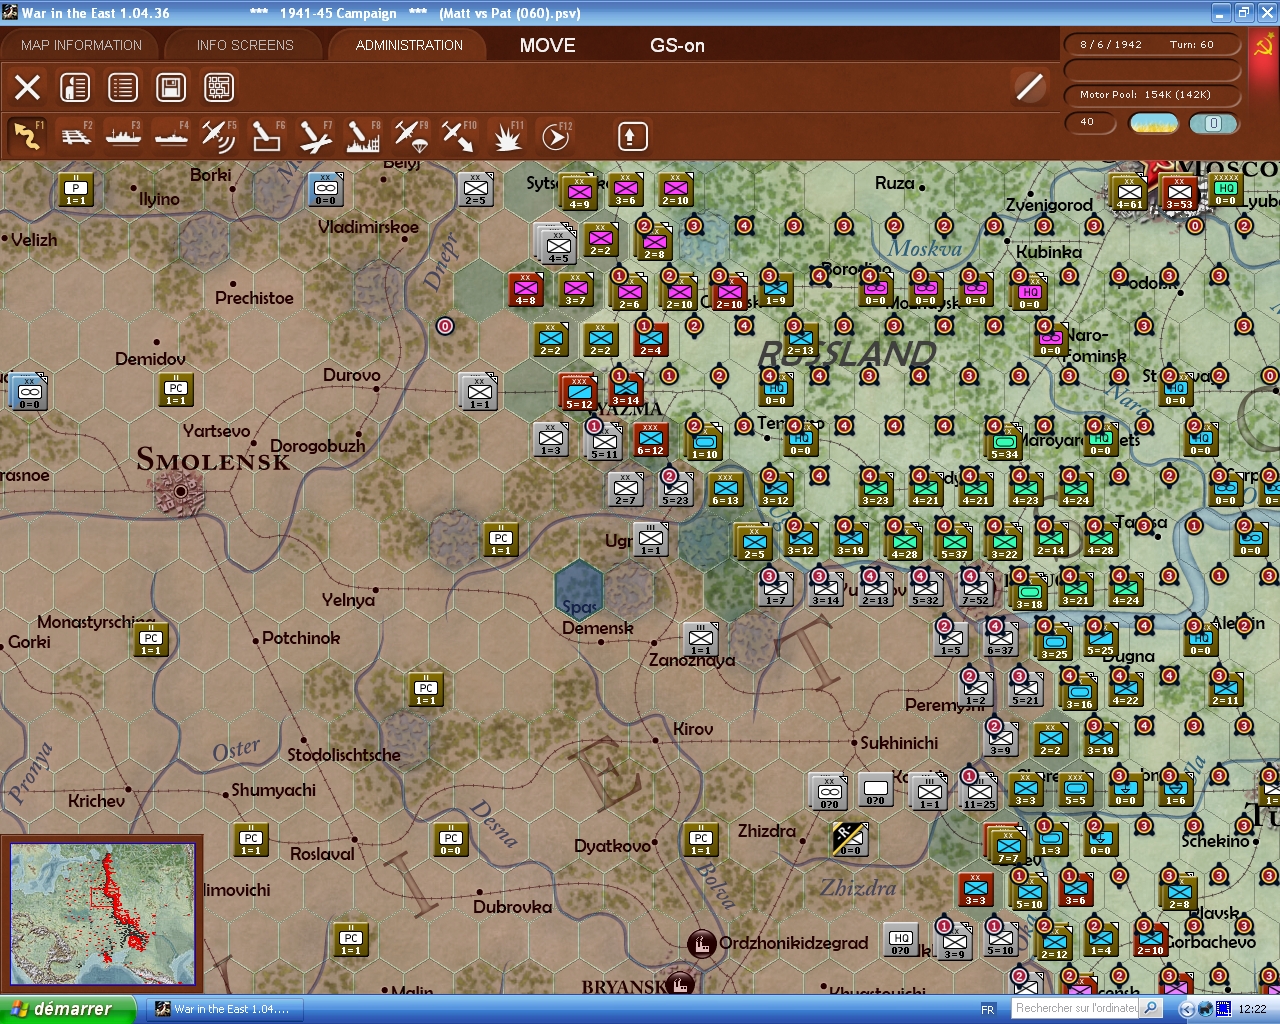The height and width of the screenshot is (1024, 1280).
Task: Select the HQ 0?0 unit near Ordzhonikidzegrad
Action: (901, 939)
